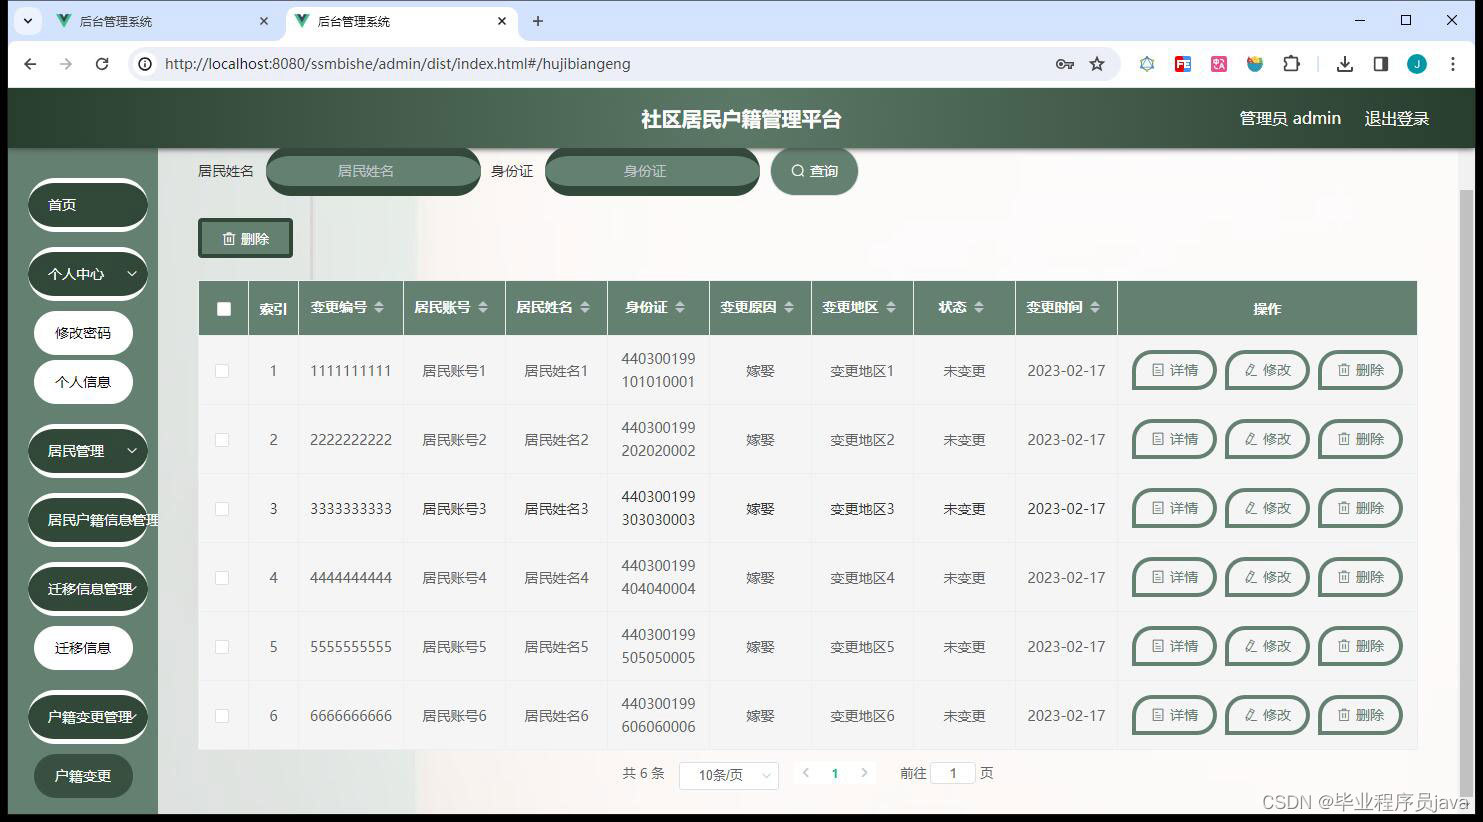The height and width of the screenshot is (822, 1483).
Task: Go to the previous page arrow in pagination
Action: (805, 773)
